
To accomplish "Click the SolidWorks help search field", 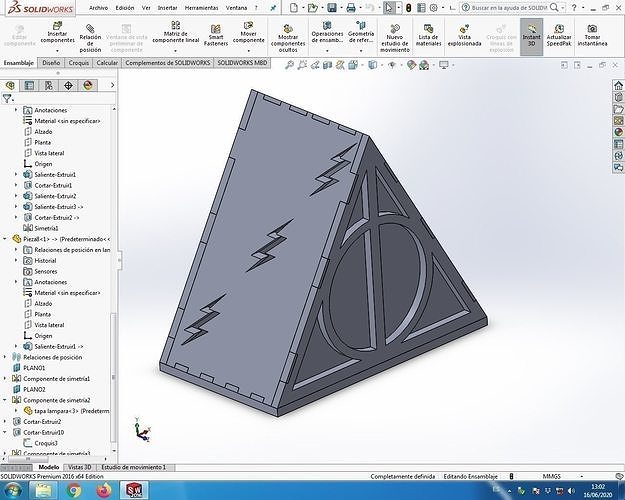I will pyautogui.click(x=510, y=8).
